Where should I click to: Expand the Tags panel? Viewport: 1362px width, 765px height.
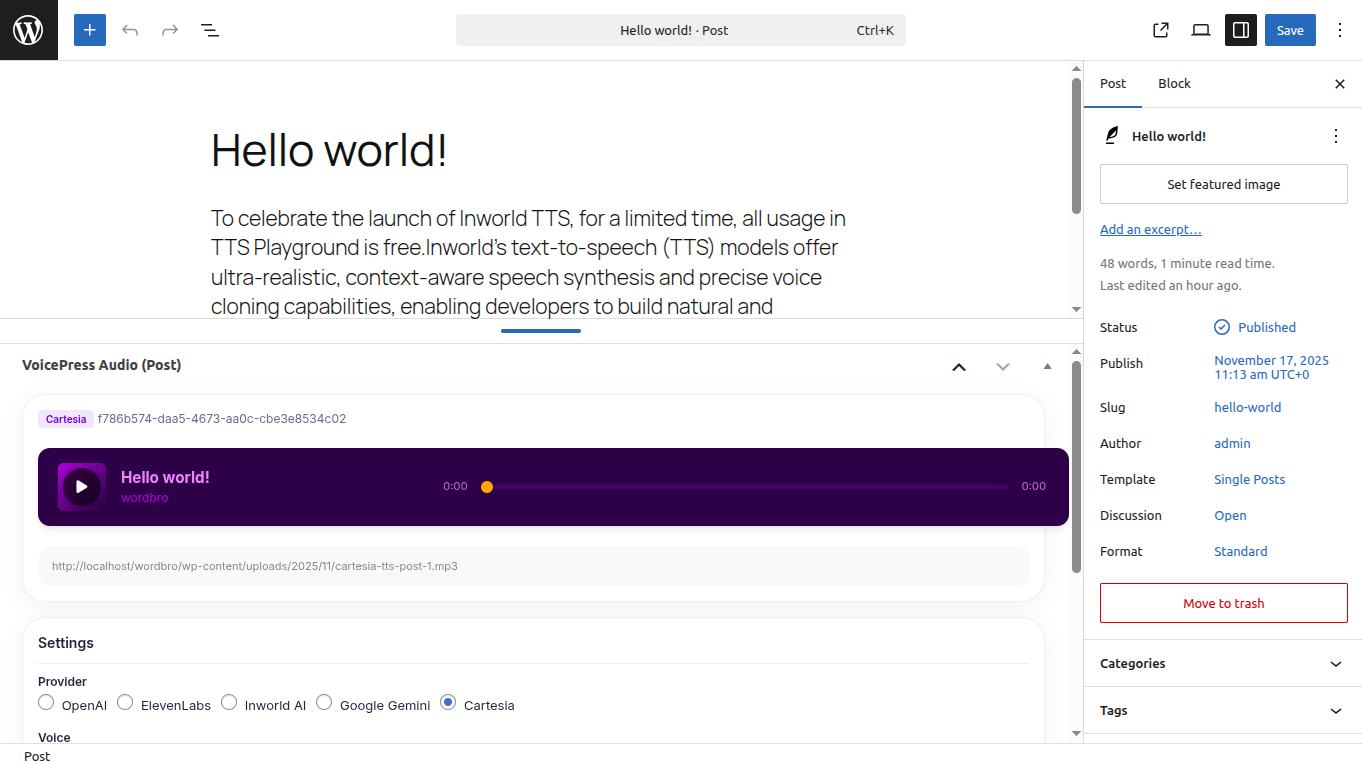[x=1223, y=710]
